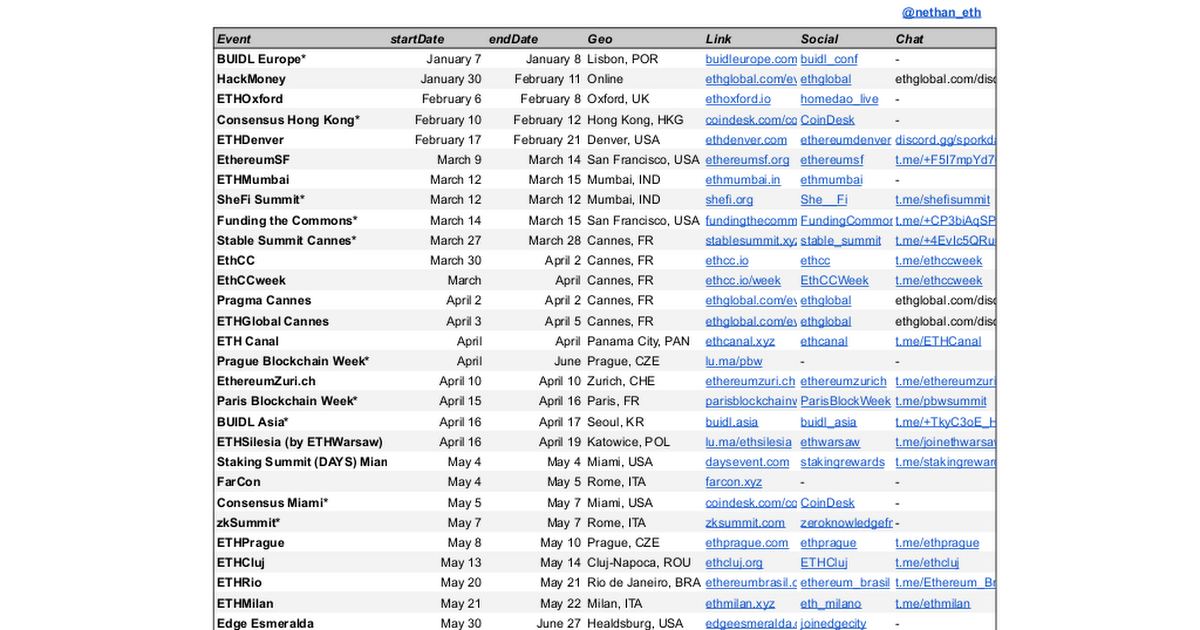Open stable_summit social link
Image resolution: width=1200 pixels, height=630 pixels.
(841, 240)
